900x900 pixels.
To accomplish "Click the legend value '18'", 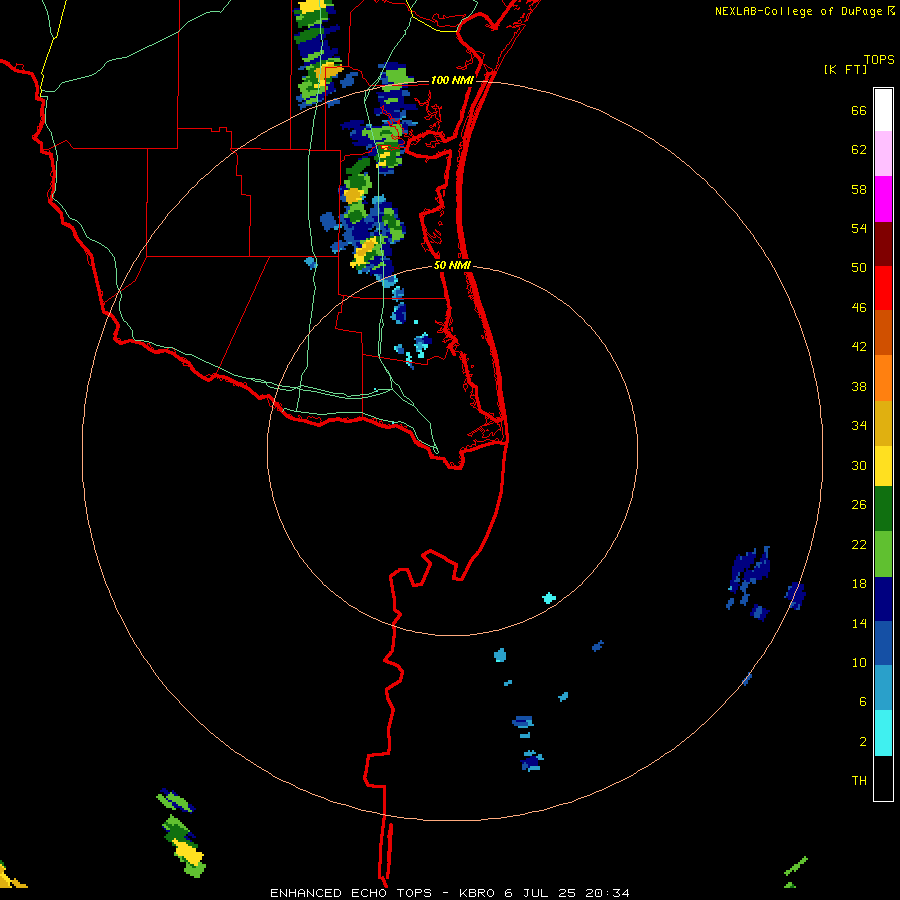I will pos(859,584).
